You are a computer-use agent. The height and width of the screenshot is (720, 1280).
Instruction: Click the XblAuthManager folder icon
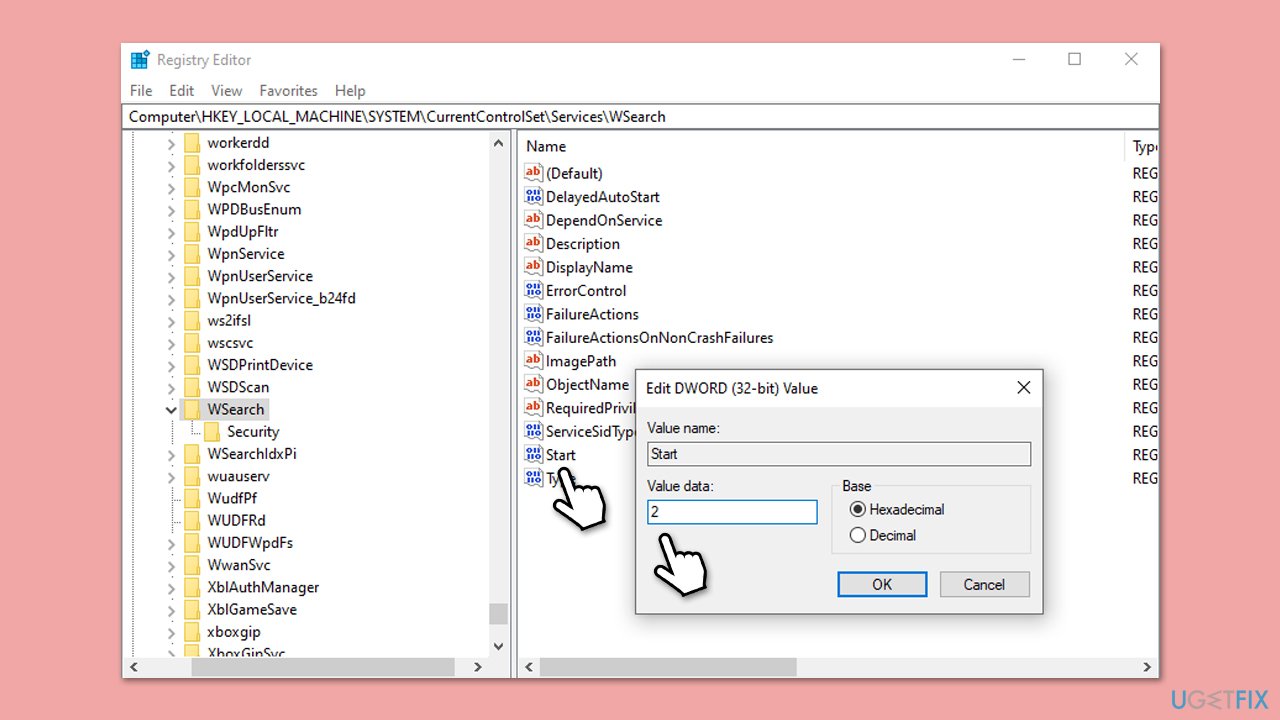point(192,587)
